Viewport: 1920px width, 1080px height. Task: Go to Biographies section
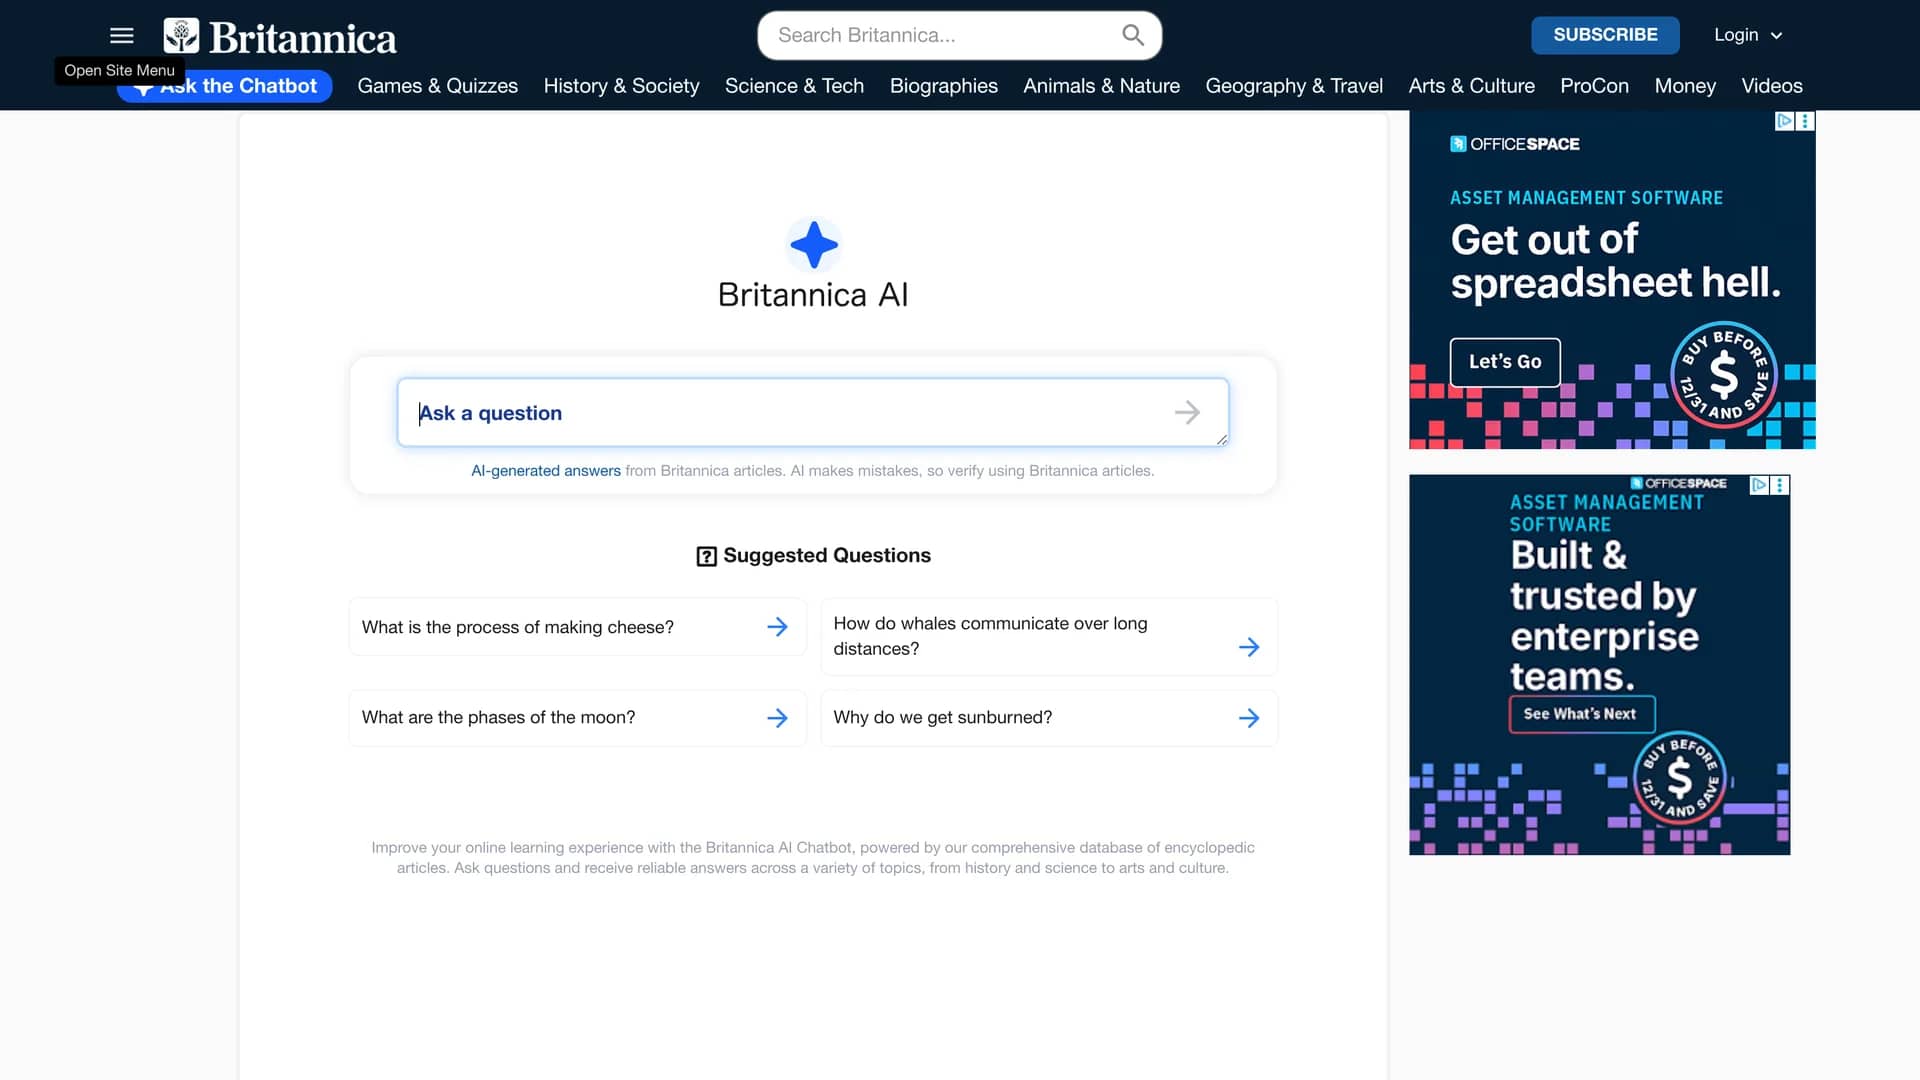click(x=943, y=86)
